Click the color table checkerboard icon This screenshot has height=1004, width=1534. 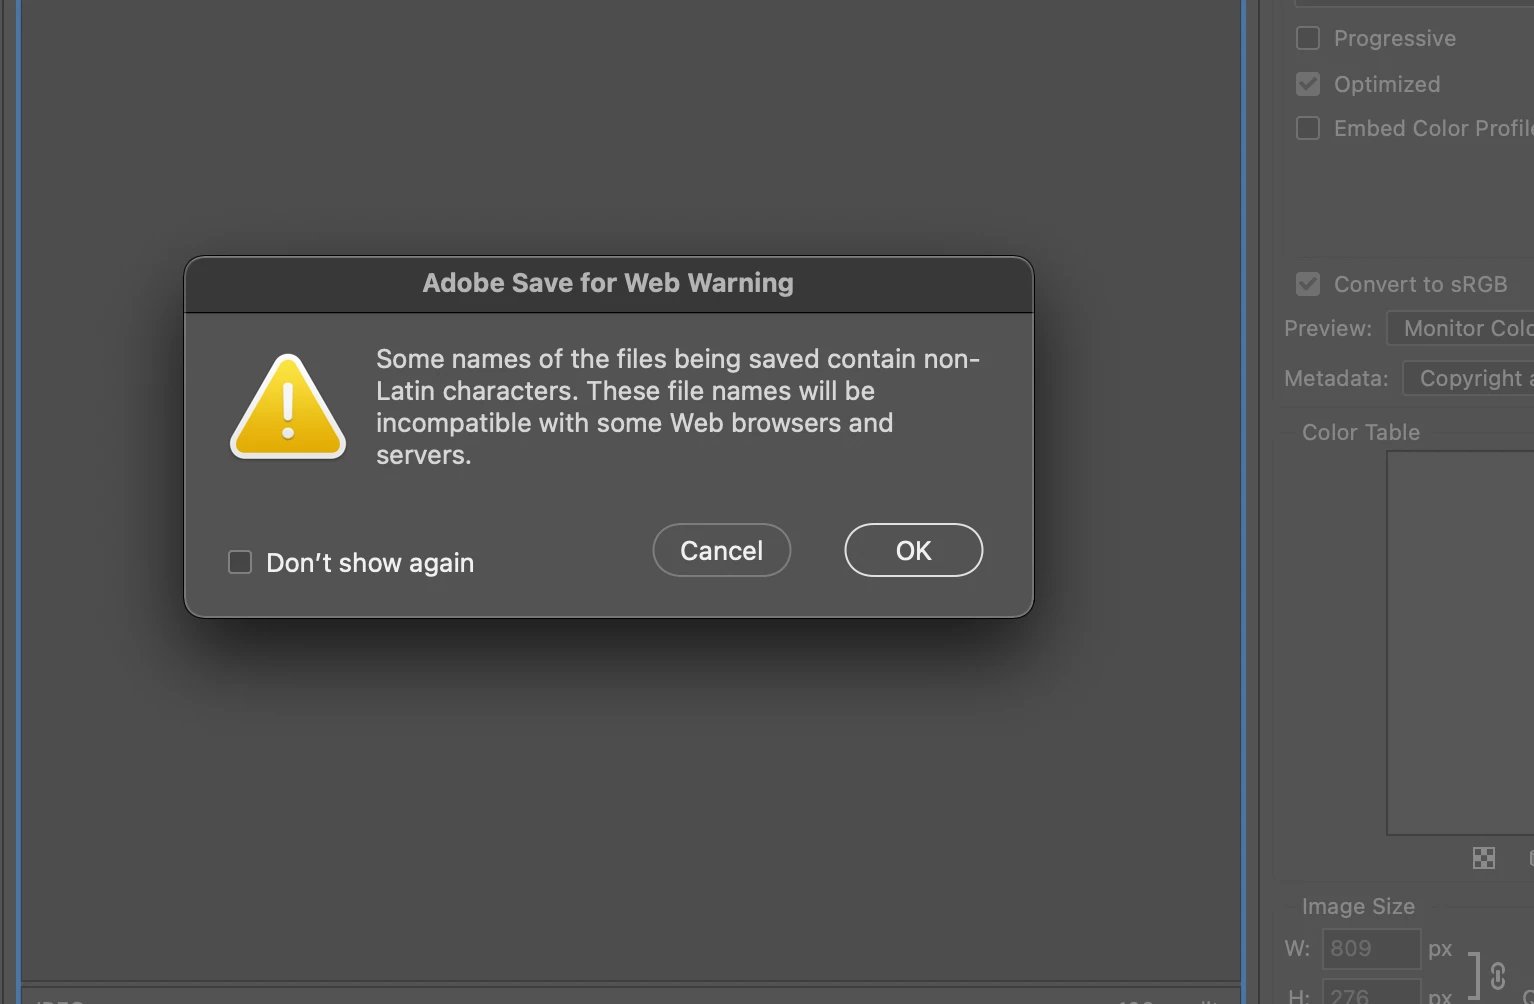click(x=1484, y=858)
